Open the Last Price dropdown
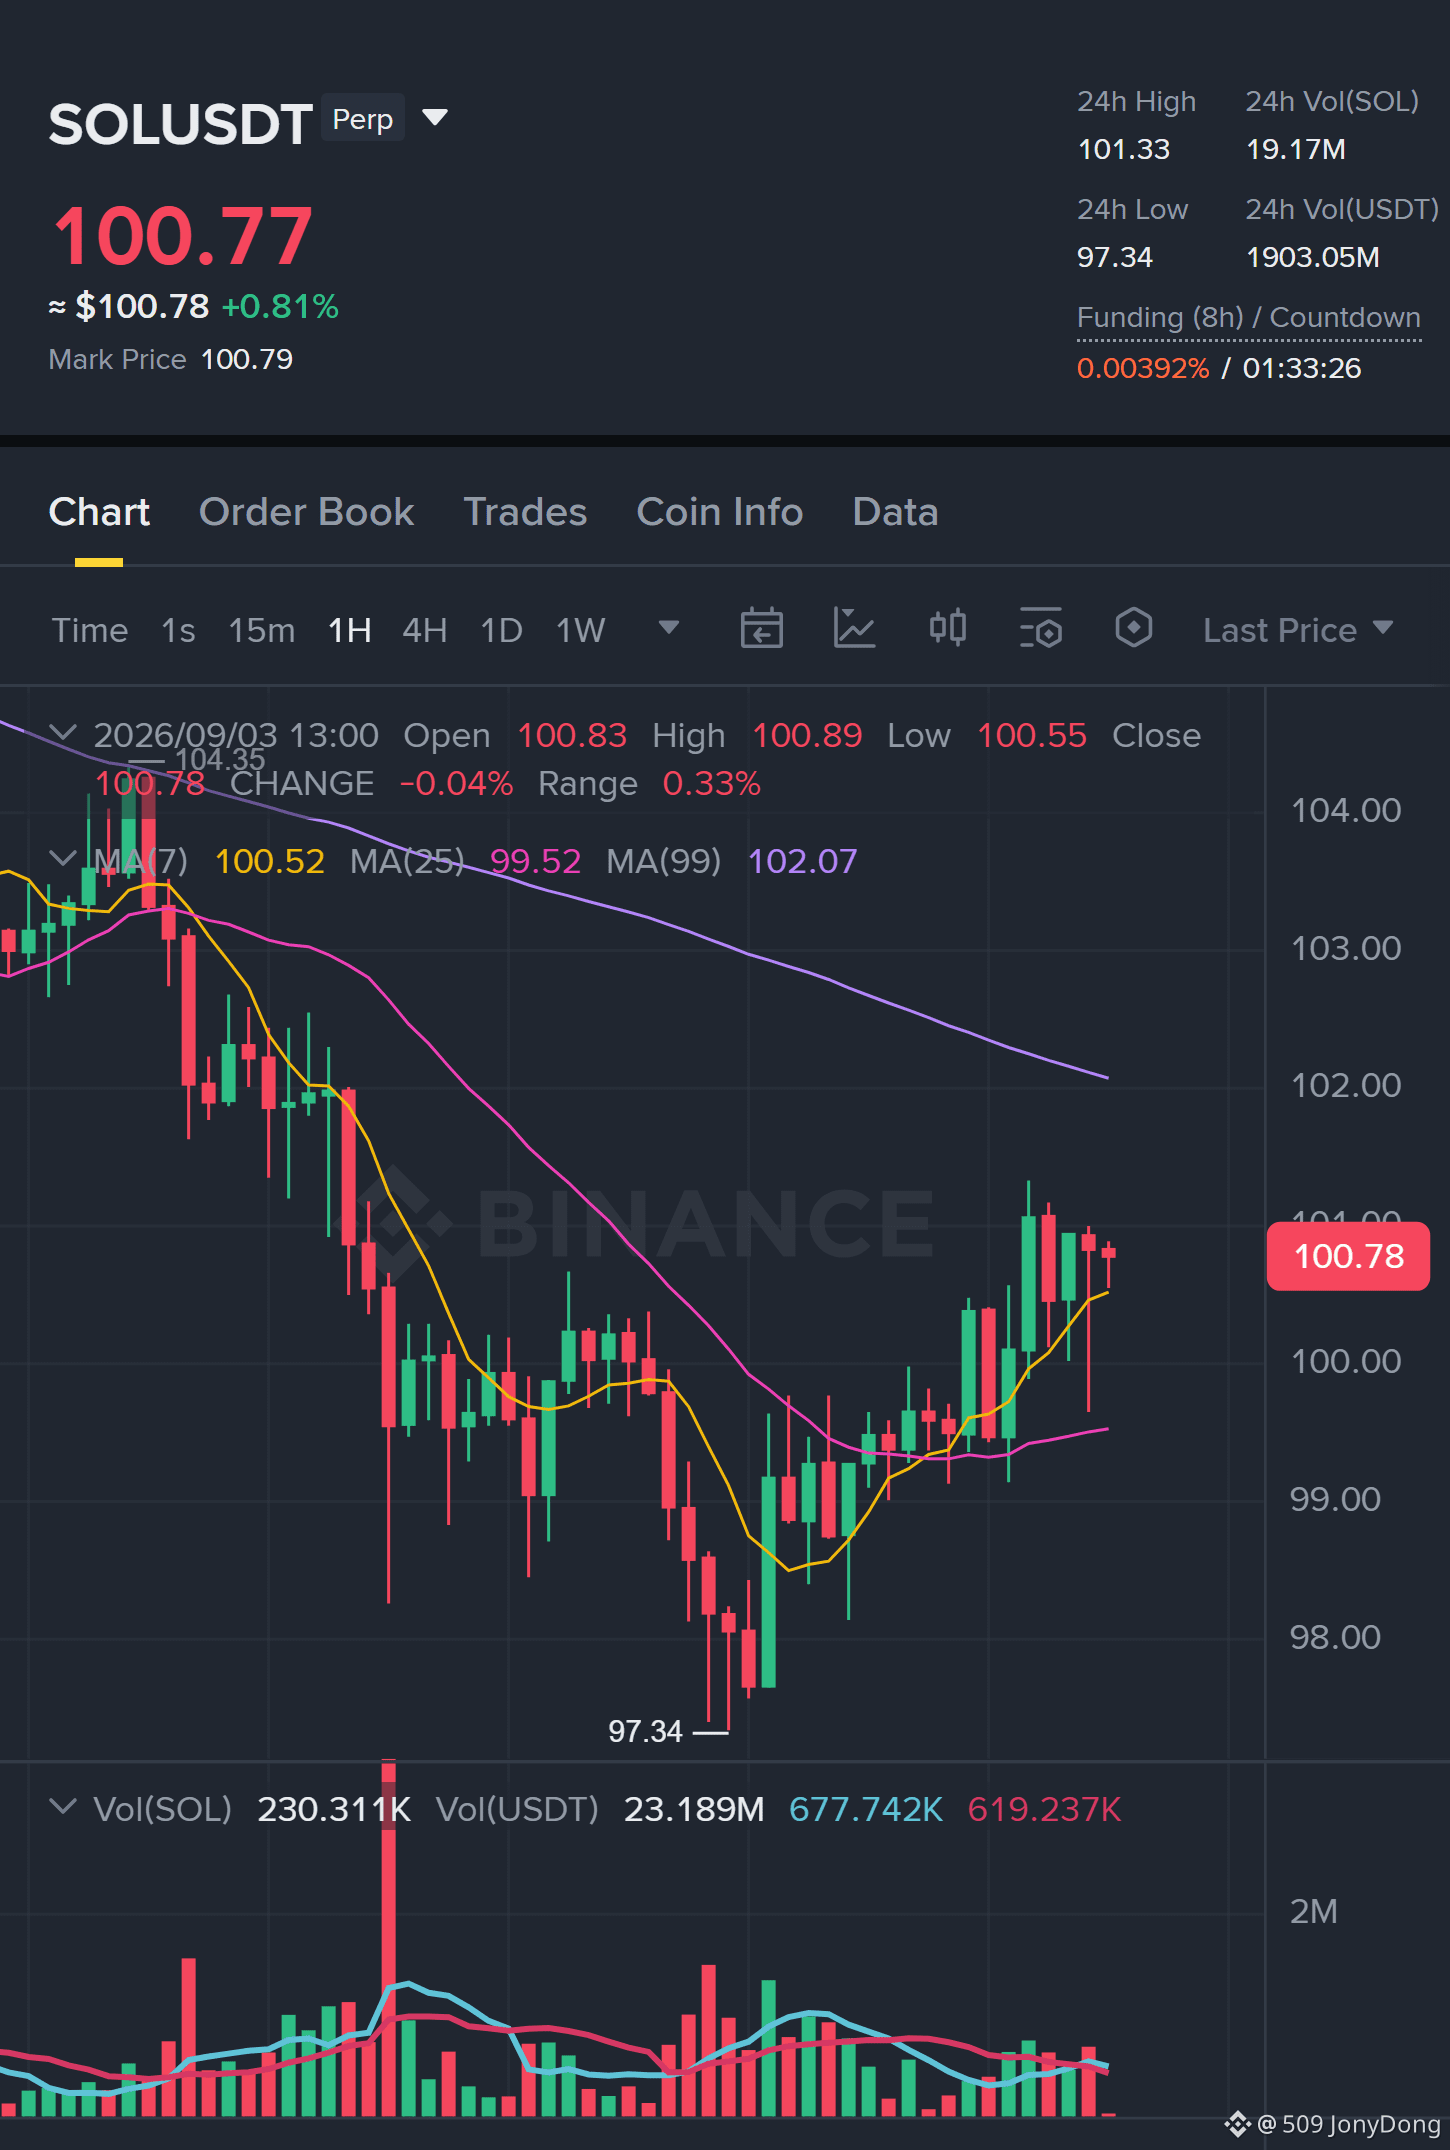1450x2150 pixels. click(x=1298, y=630)
